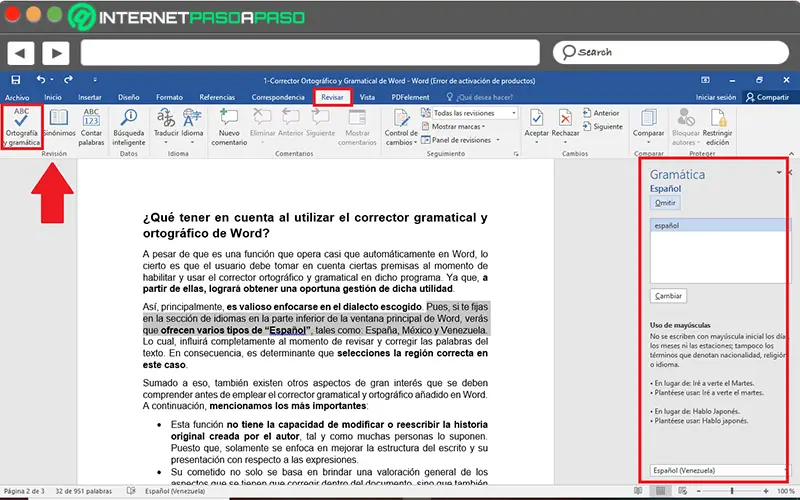Viewport: 800px width, 500px height.
Task: Switch to the Correspondencia tab
Action: tap(278, 97)
